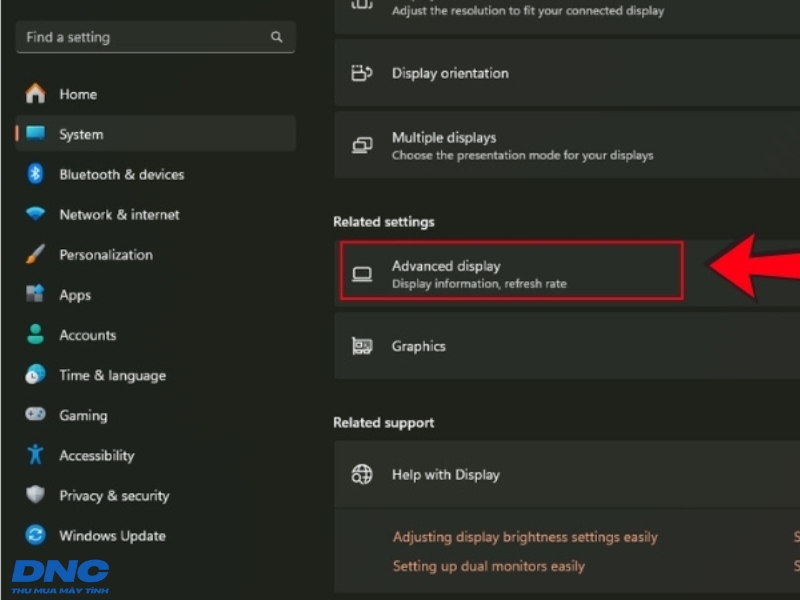Go to Network & internet

156,214
